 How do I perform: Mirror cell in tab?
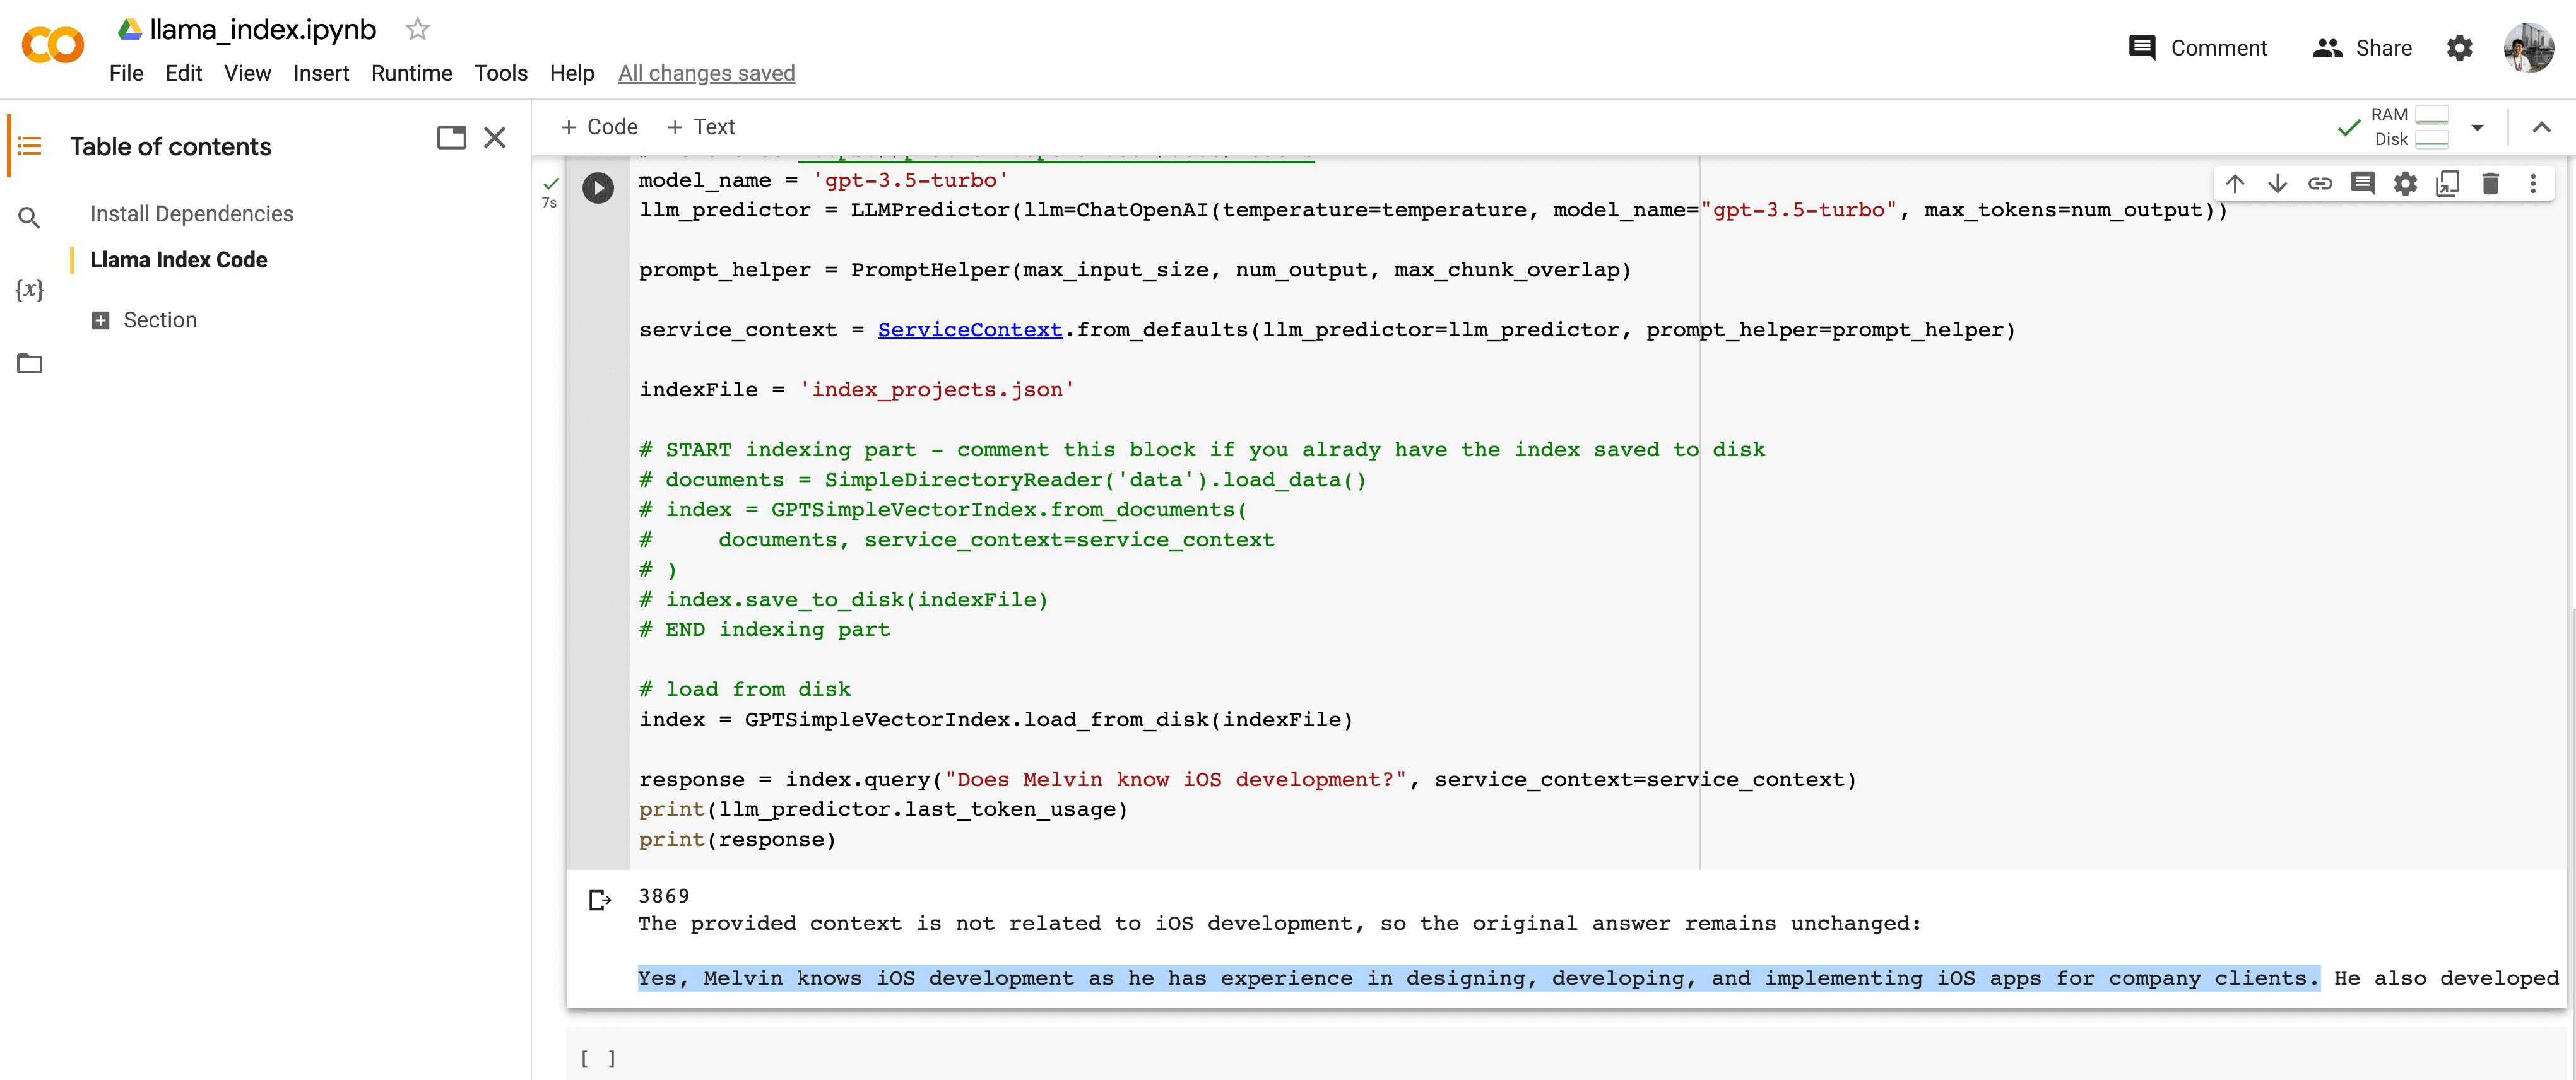(x=2447, y=183)
